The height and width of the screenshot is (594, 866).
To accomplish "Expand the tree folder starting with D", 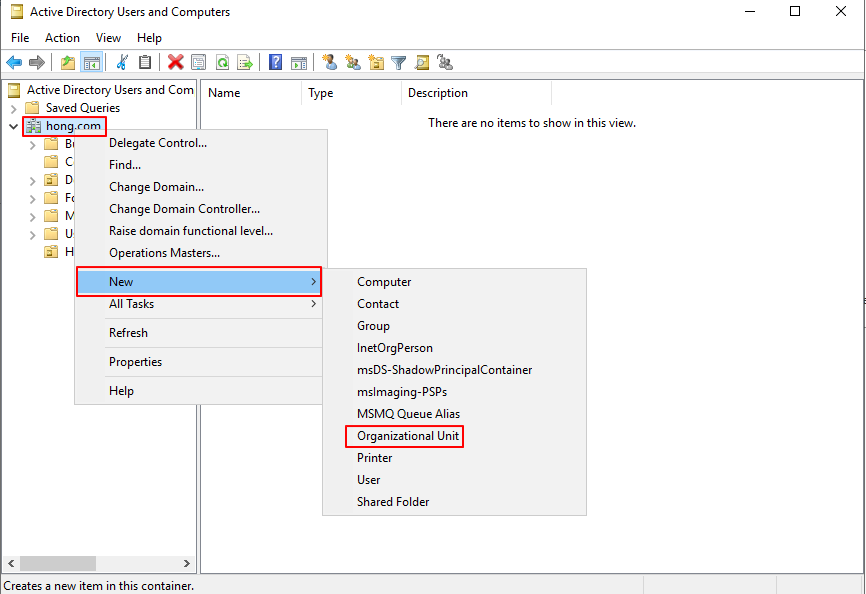I will click(x=33, y=181).
